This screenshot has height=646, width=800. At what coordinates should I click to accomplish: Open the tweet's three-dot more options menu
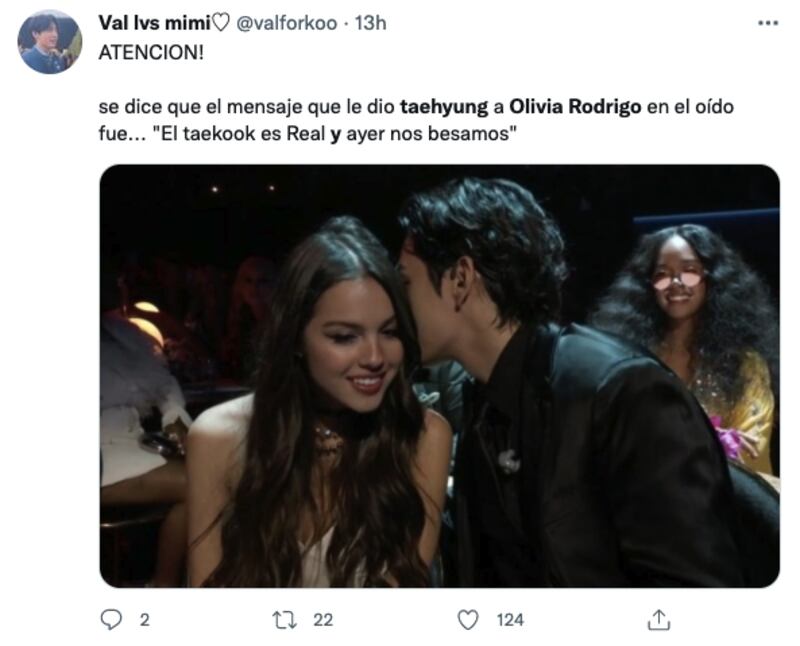767,22
